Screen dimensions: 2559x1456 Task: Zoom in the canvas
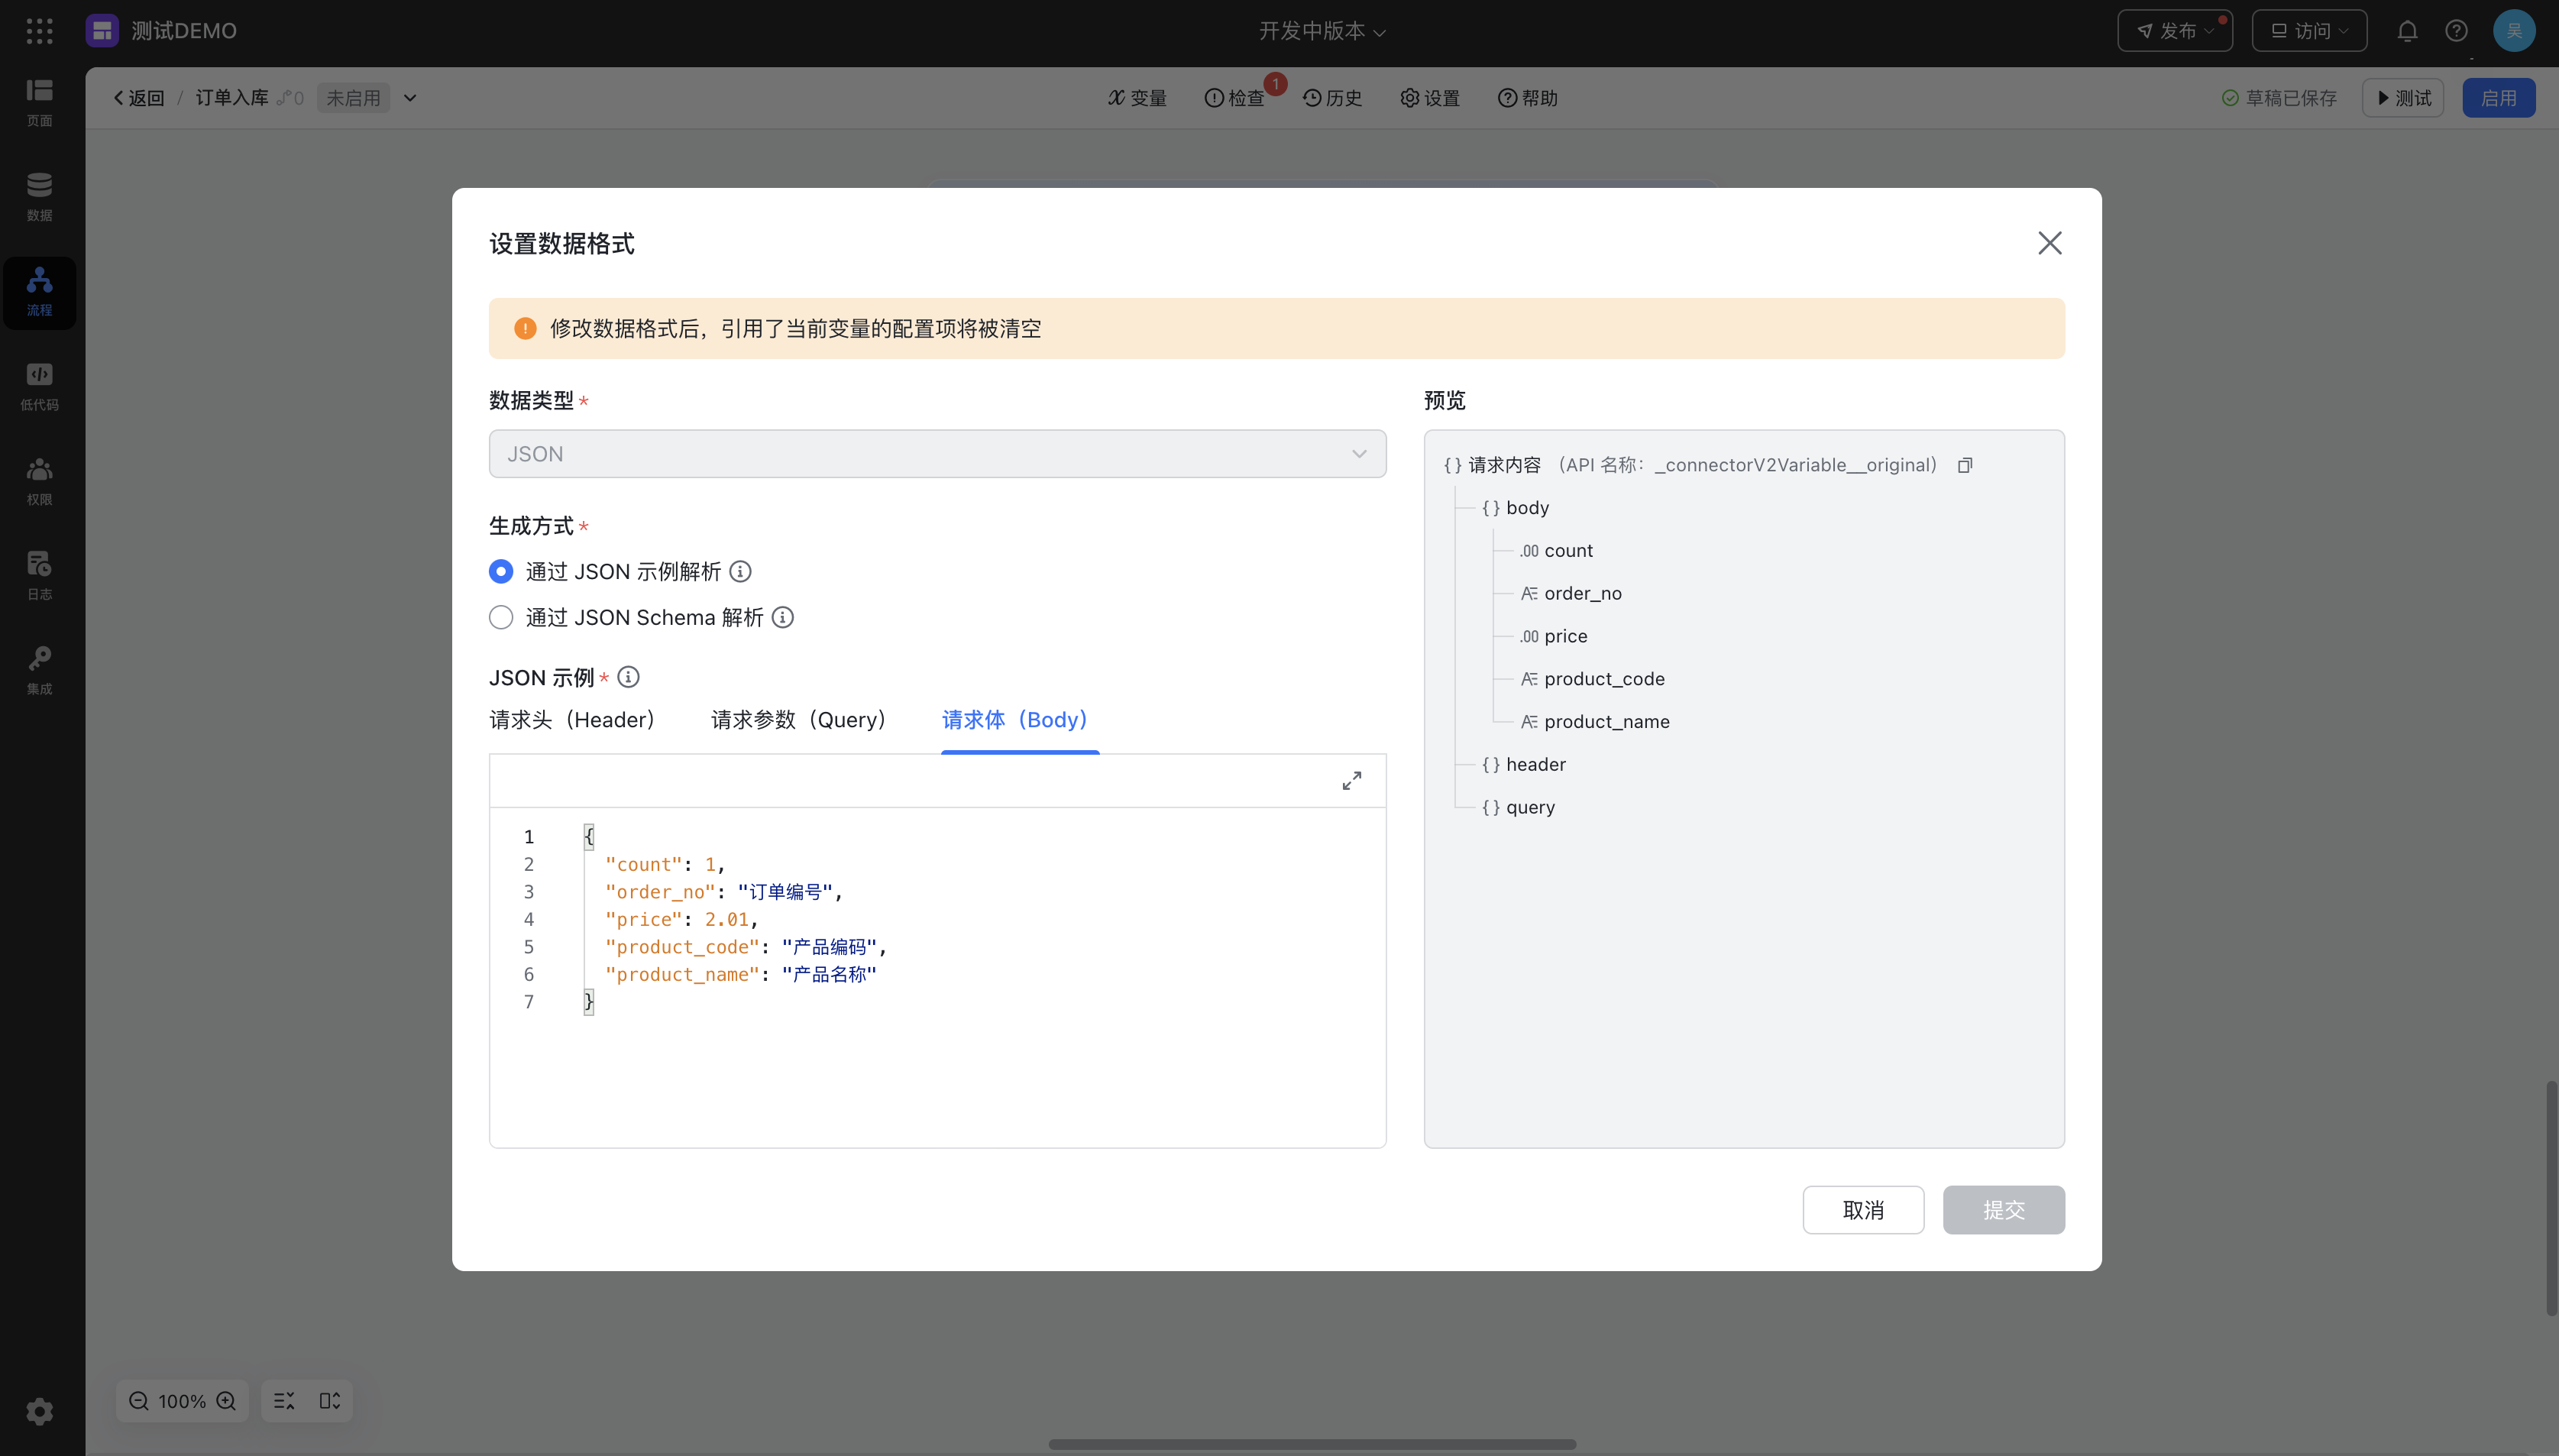pyautogui.click(x=227, y=1401)
